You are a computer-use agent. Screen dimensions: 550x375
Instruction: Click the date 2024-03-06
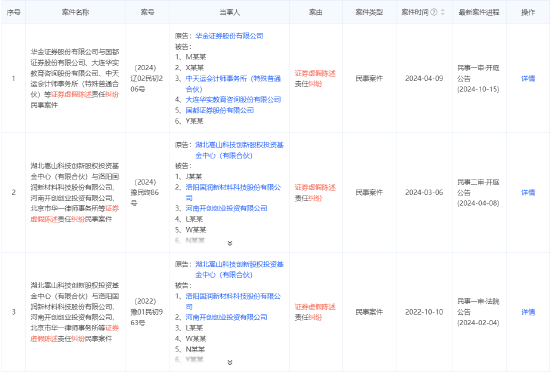[424, 193]
